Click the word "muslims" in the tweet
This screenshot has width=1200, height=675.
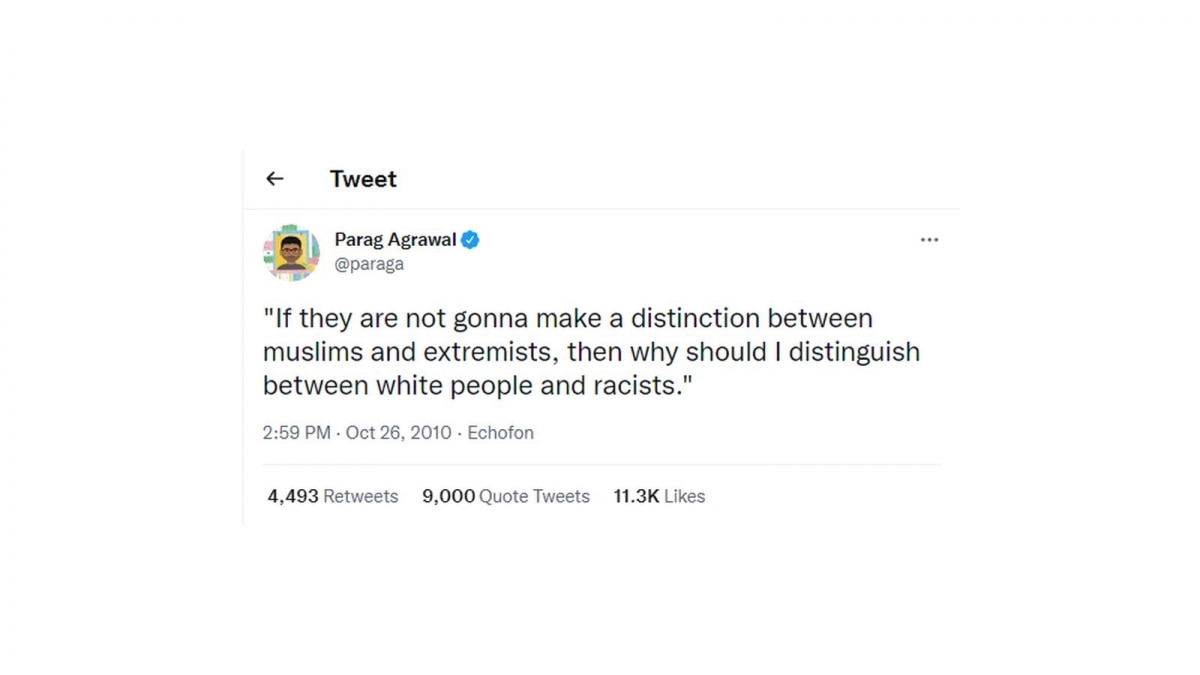click(x=312, y=352)
